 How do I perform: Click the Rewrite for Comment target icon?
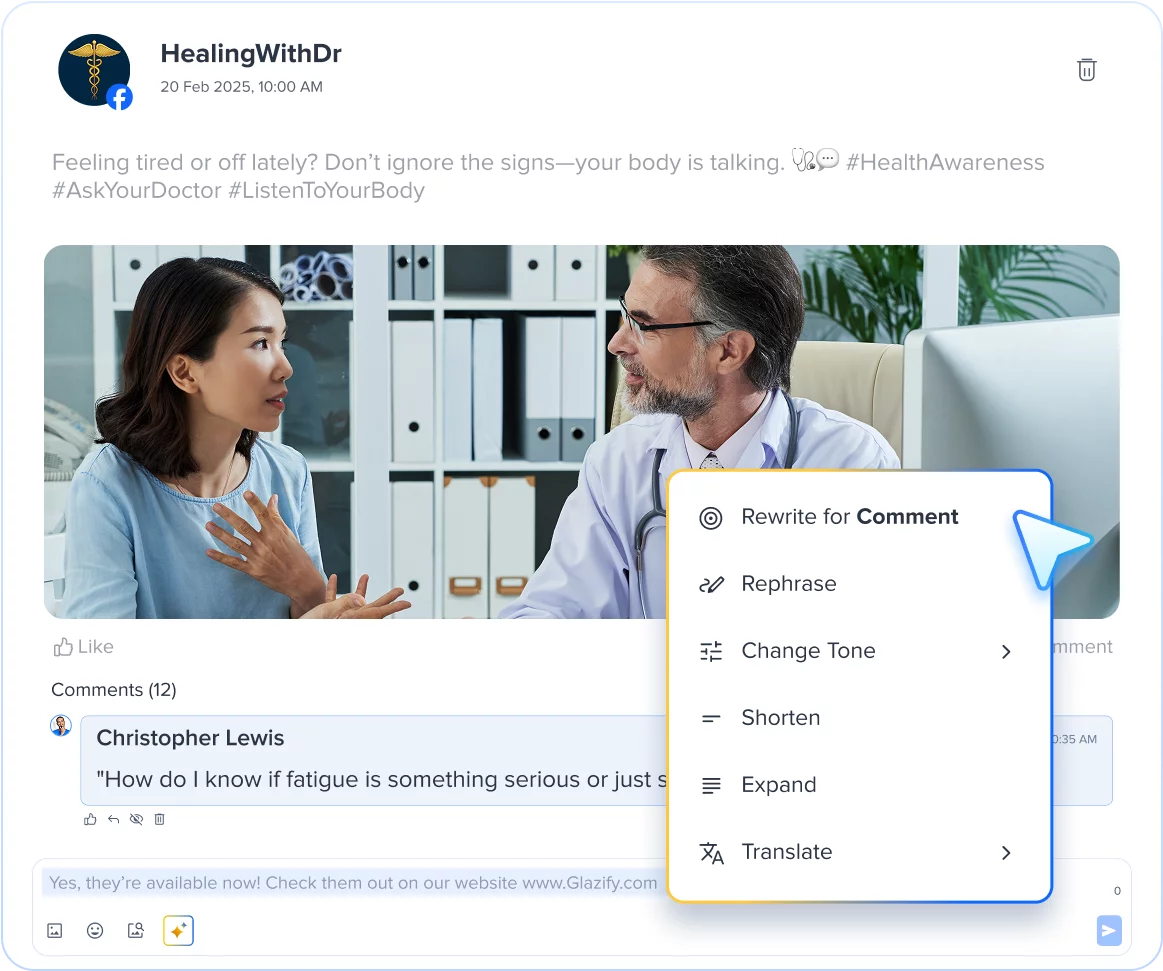click(711, 517)
